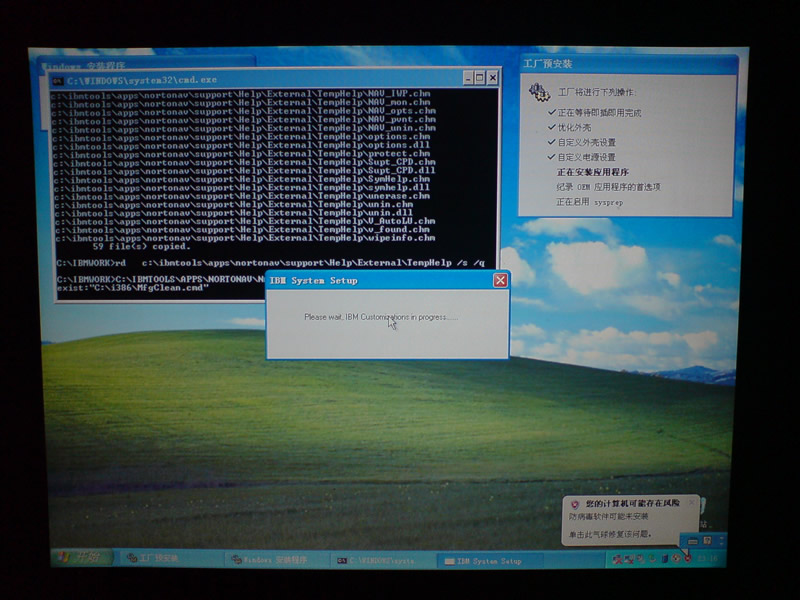Click the shield icon in the security balloon

click(574, 505)
